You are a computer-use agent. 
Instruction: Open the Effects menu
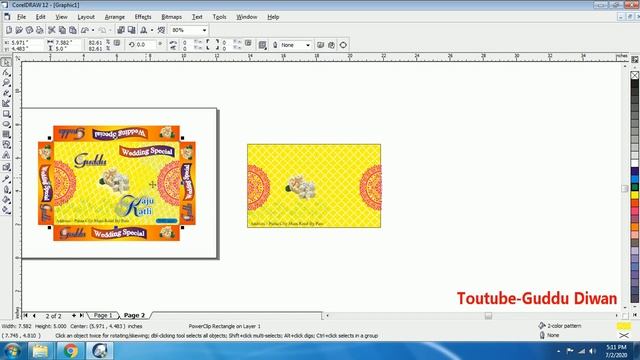tap(143, 17)
